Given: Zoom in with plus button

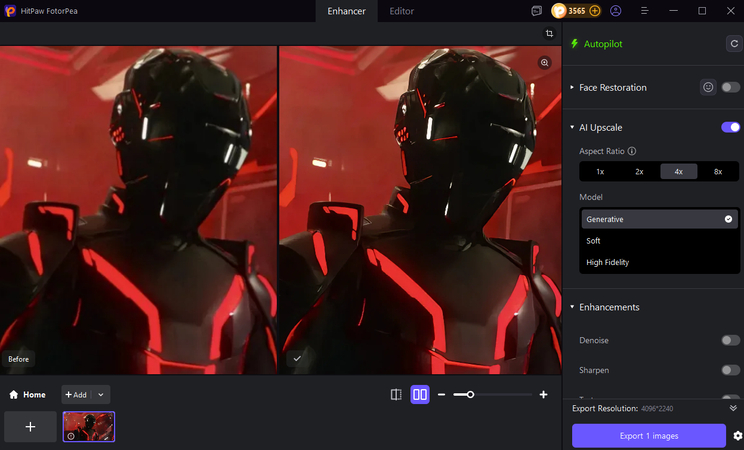Looking at the screenshot, I should 543,394.
